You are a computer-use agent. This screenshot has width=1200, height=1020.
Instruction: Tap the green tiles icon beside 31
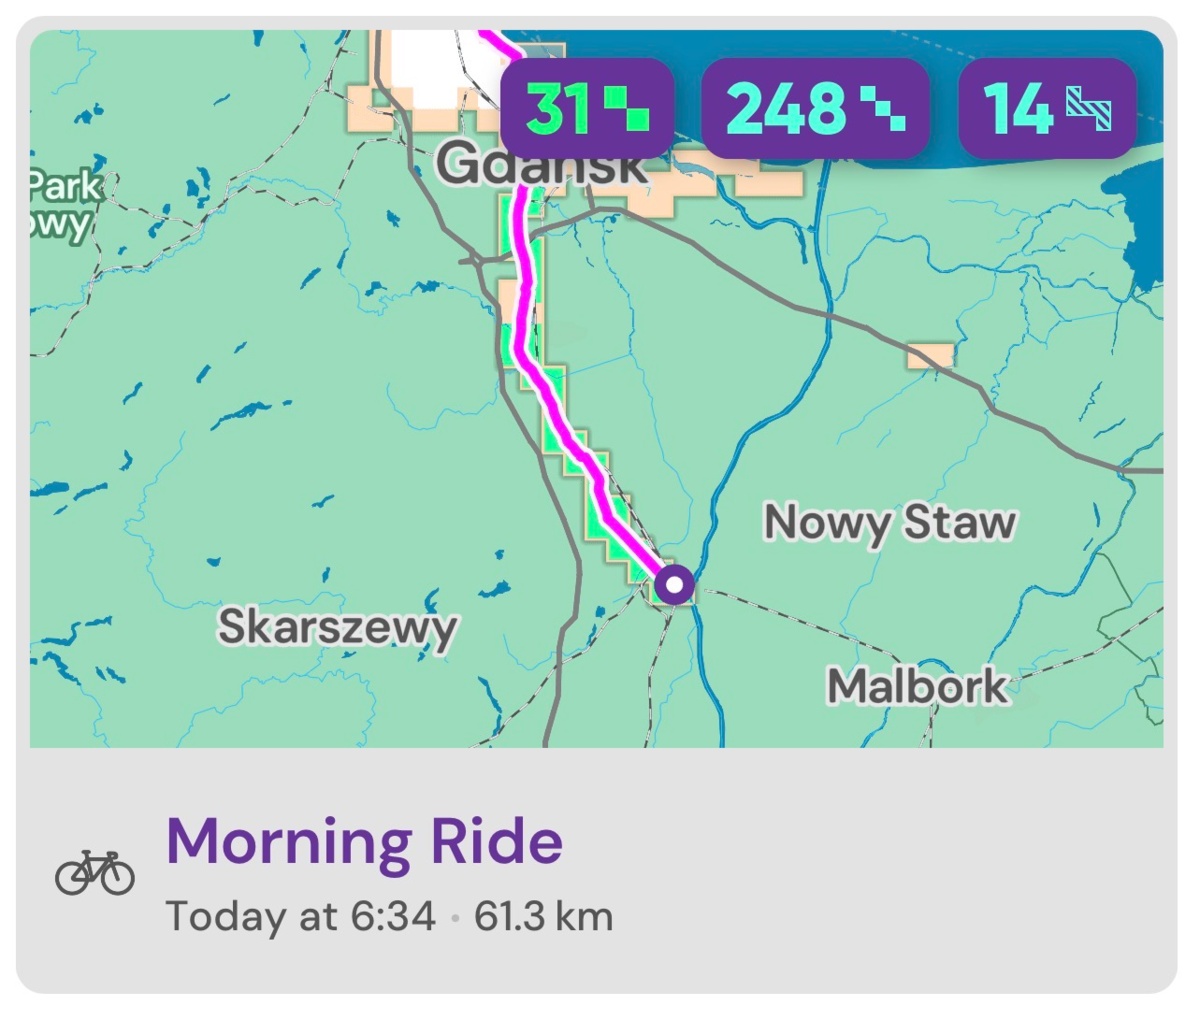tap(627, 109)
